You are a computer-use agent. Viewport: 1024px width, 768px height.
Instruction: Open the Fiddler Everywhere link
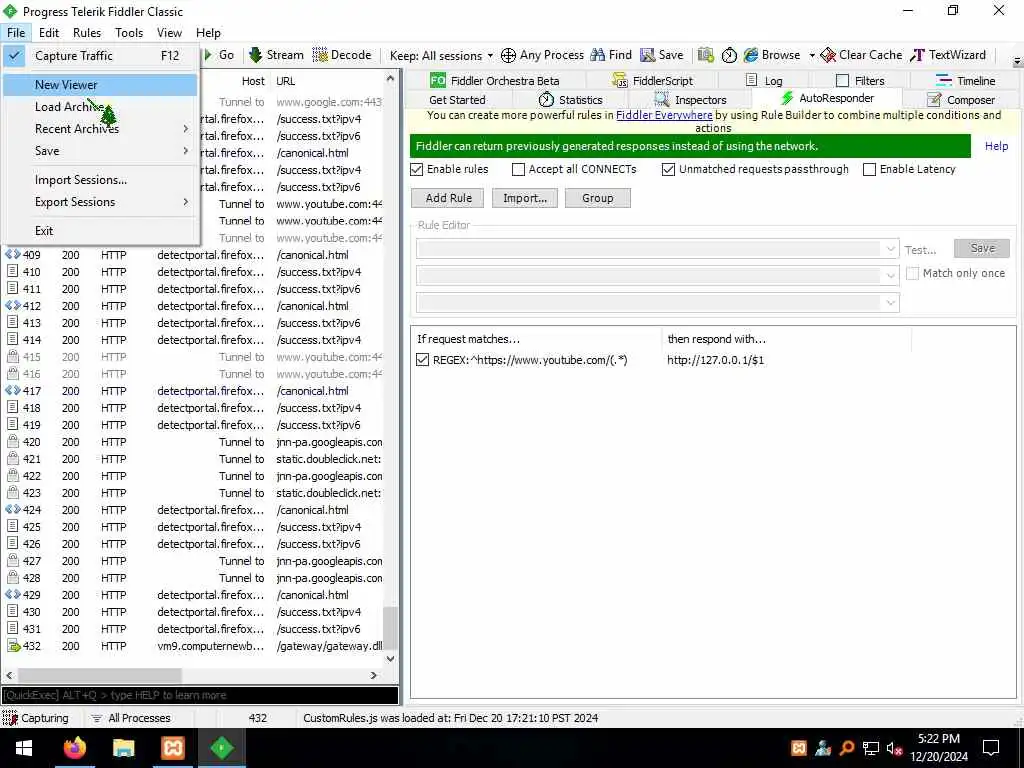coord(664,115)
